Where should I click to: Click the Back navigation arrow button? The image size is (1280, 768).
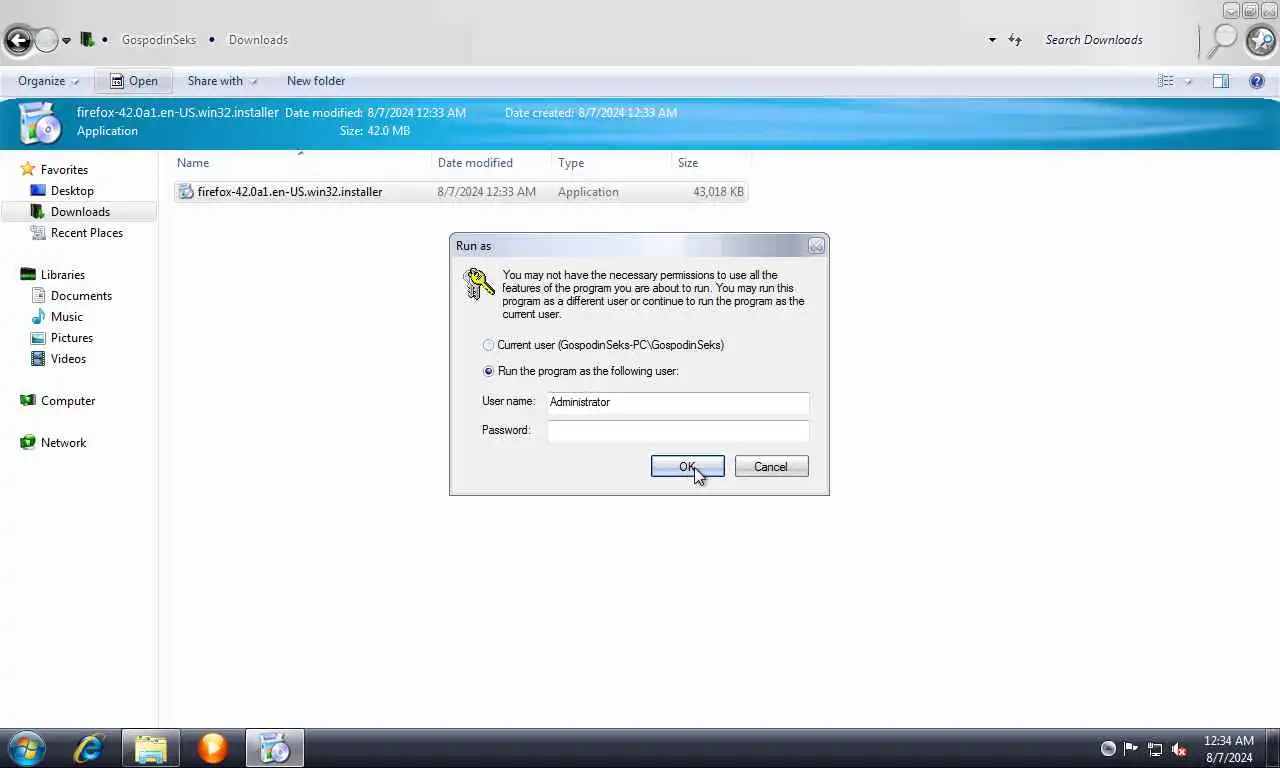(x=18, y=40)
